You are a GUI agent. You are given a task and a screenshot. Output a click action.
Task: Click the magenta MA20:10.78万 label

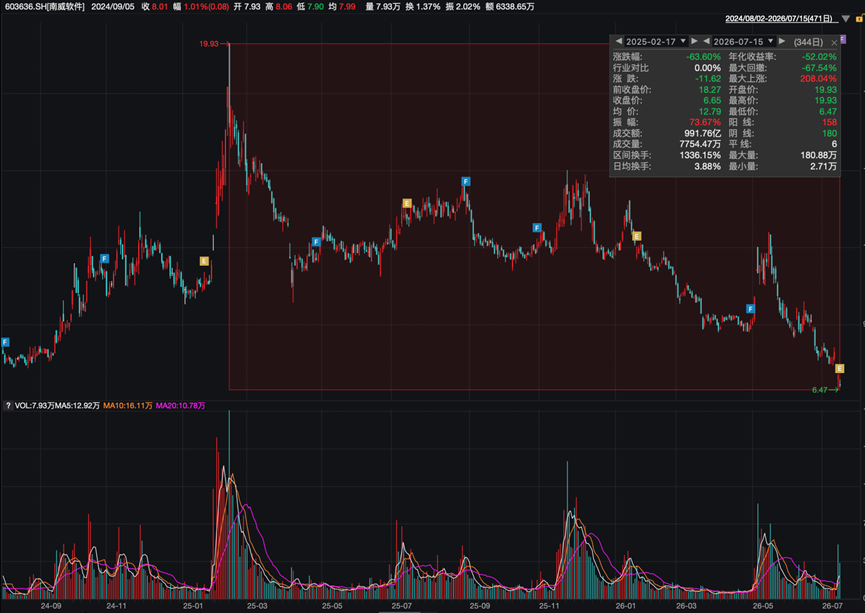180,406
